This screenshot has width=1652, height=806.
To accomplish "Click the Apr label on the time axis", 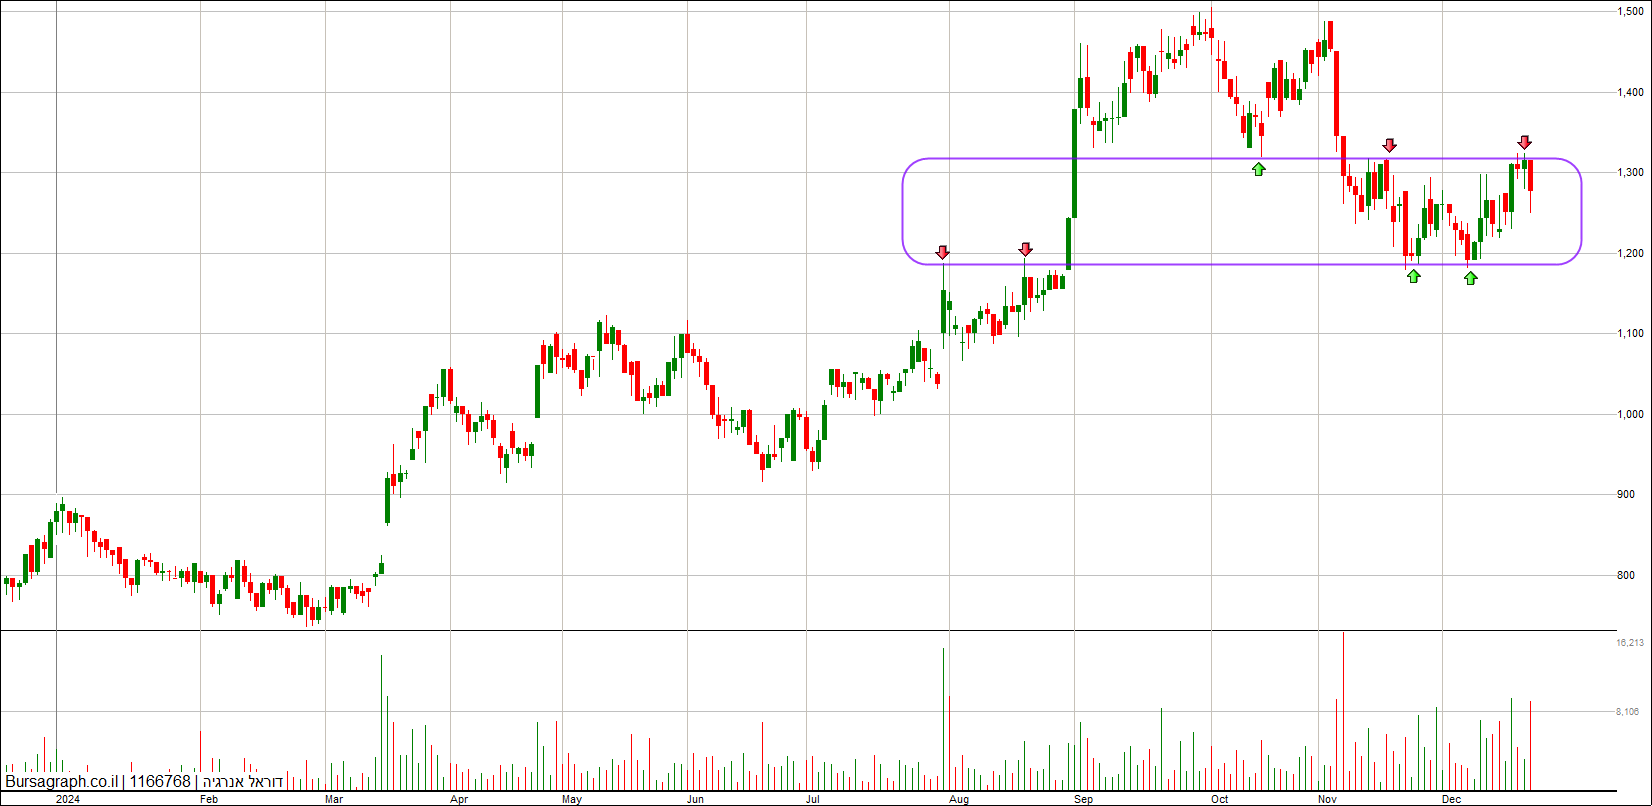I will (x=459, y=799).
